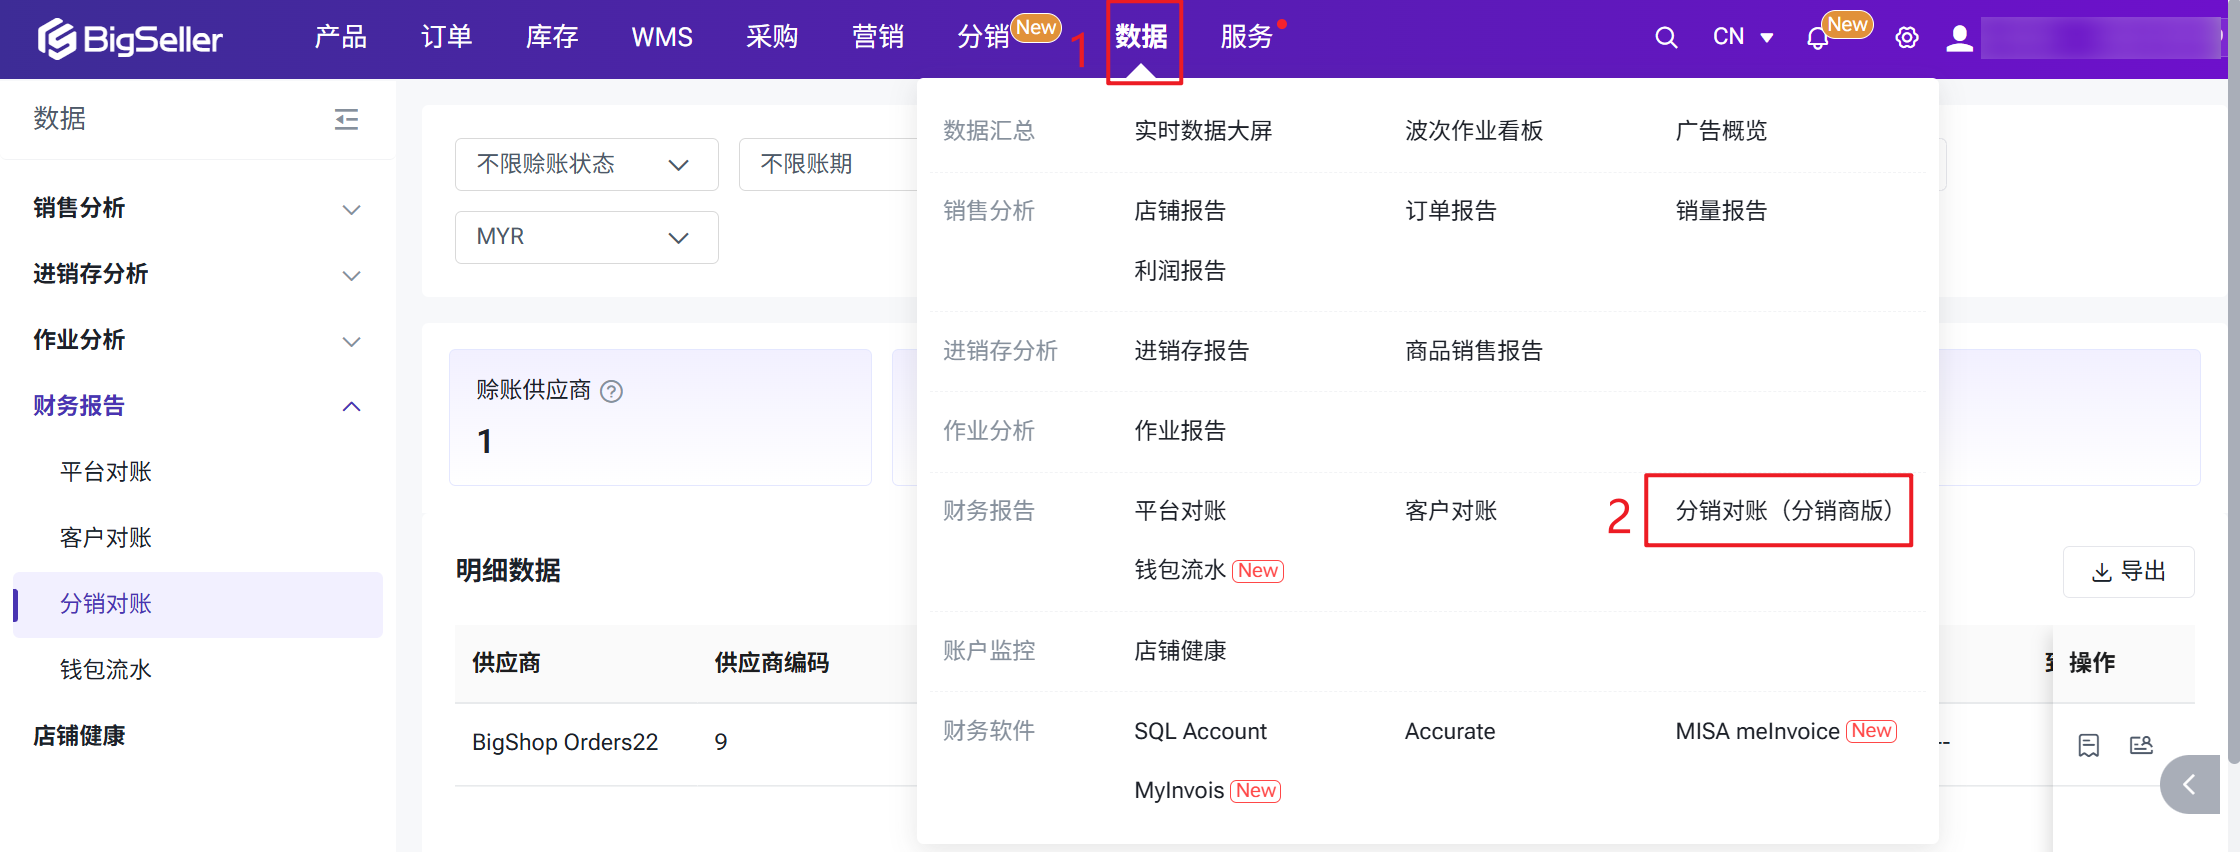2240x852 pixels.
Task: Open the 不限赊账状态 dropdown
Action: (x=586, y=164)
